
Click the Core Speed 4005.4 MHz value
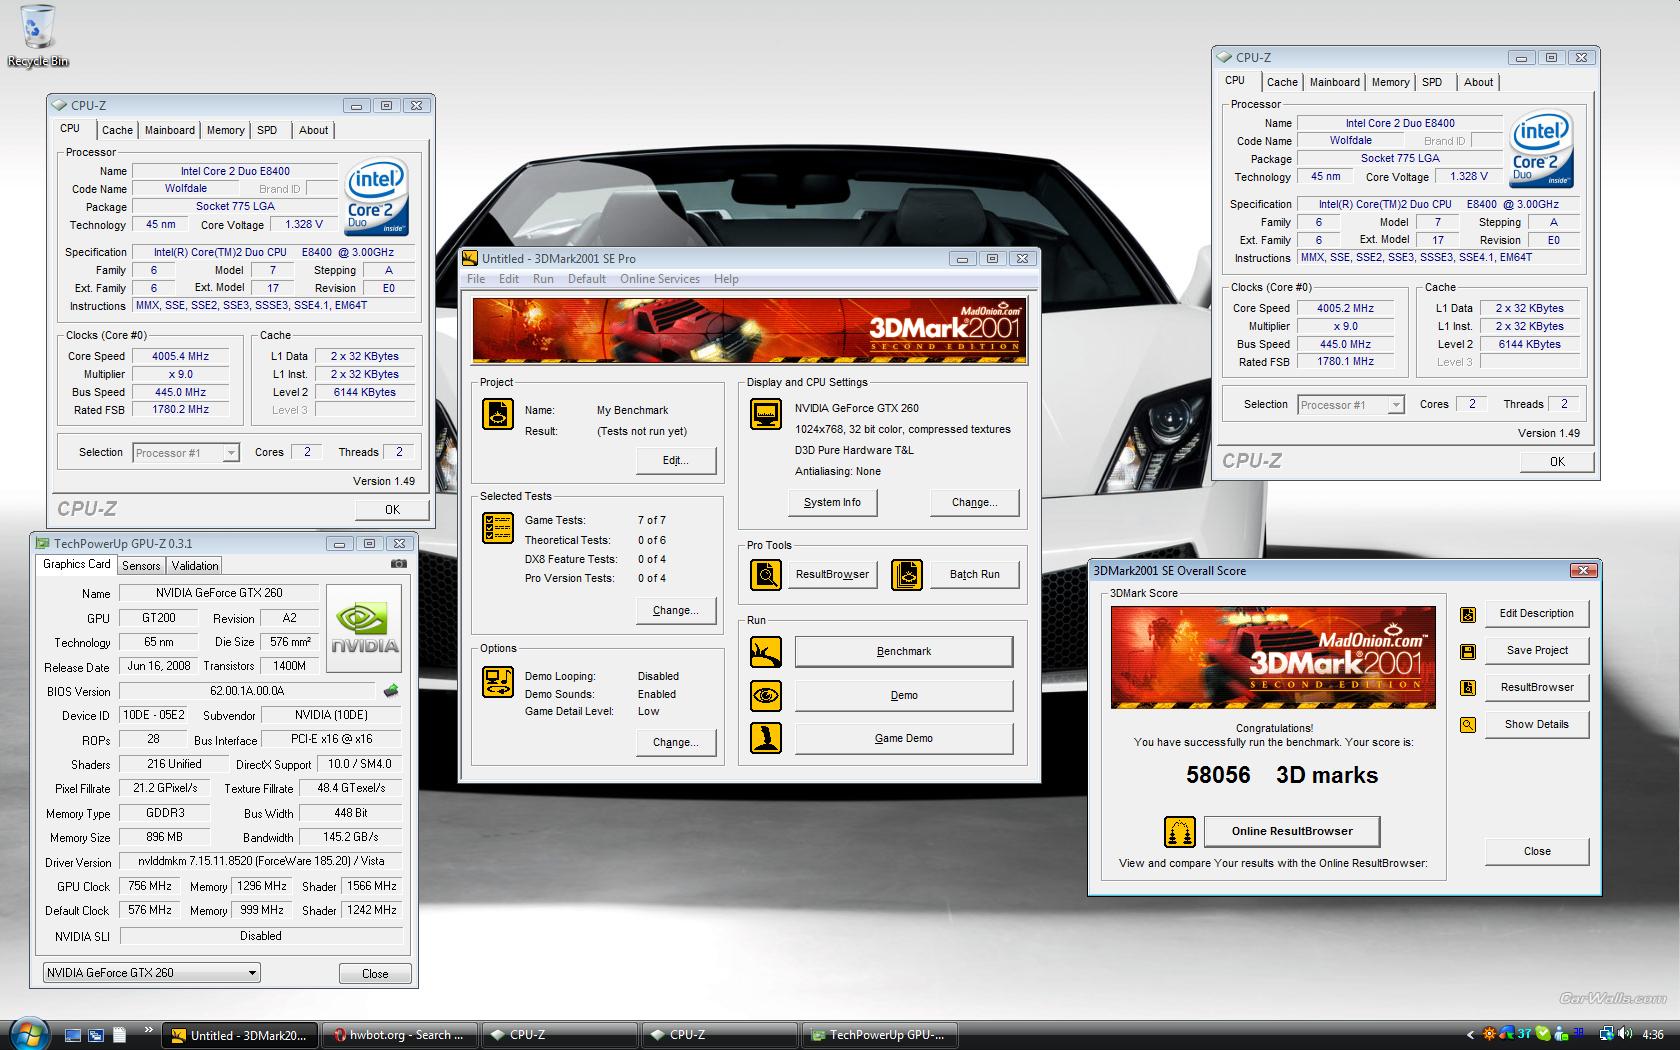pos(180,356)
